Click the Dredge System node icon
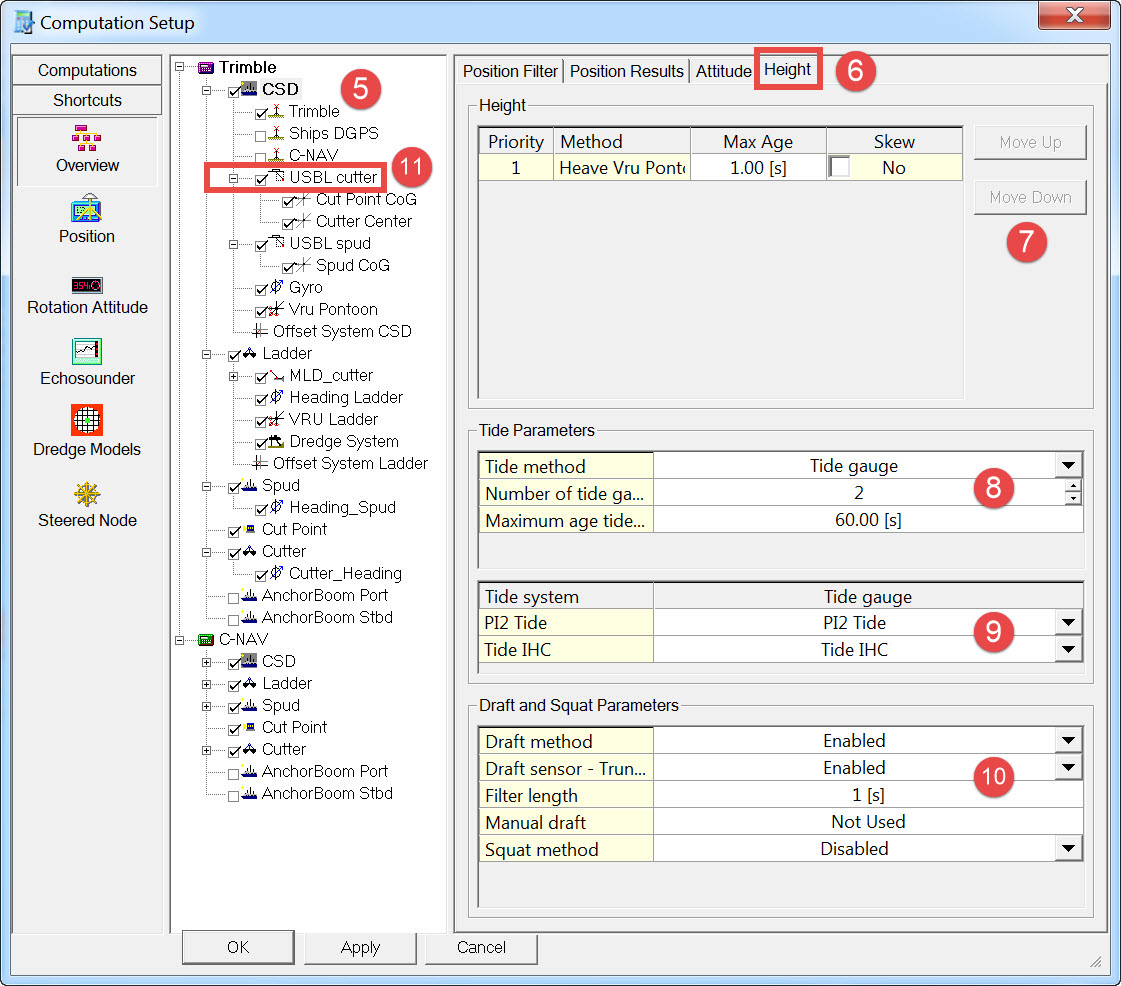 tap(277, 442)
